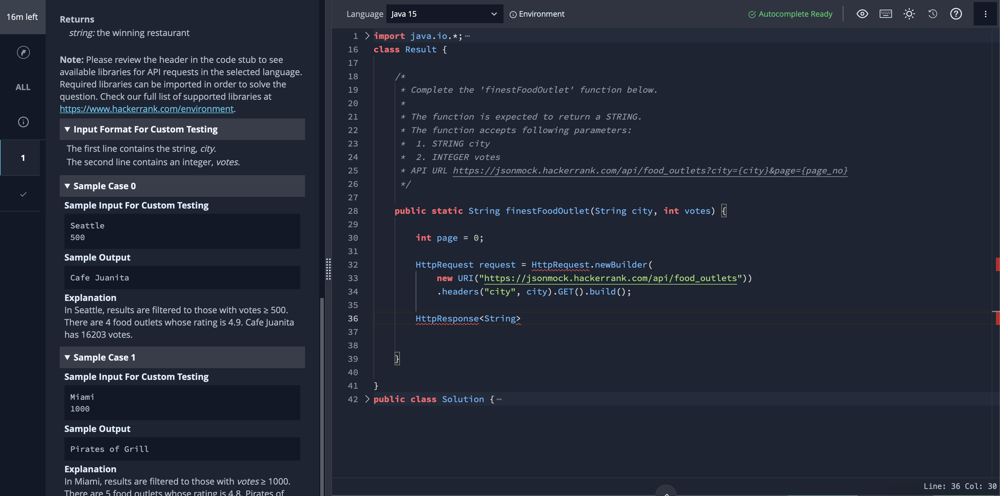Open the Environment info link
The image size is (1000, 496).
[536, 14]
